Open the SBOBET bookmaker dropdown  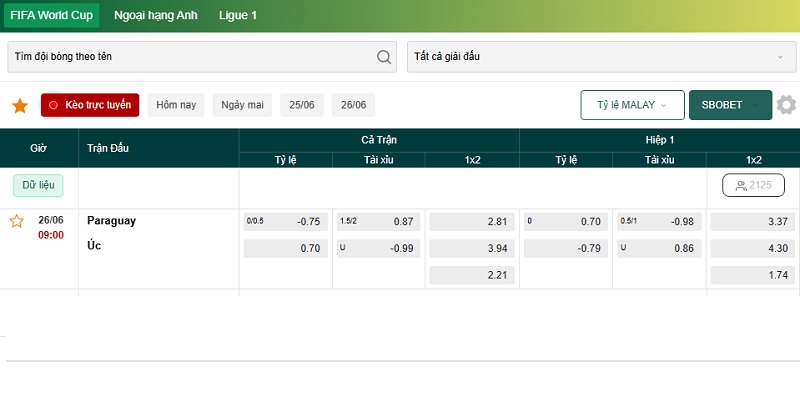click(730, 105)
